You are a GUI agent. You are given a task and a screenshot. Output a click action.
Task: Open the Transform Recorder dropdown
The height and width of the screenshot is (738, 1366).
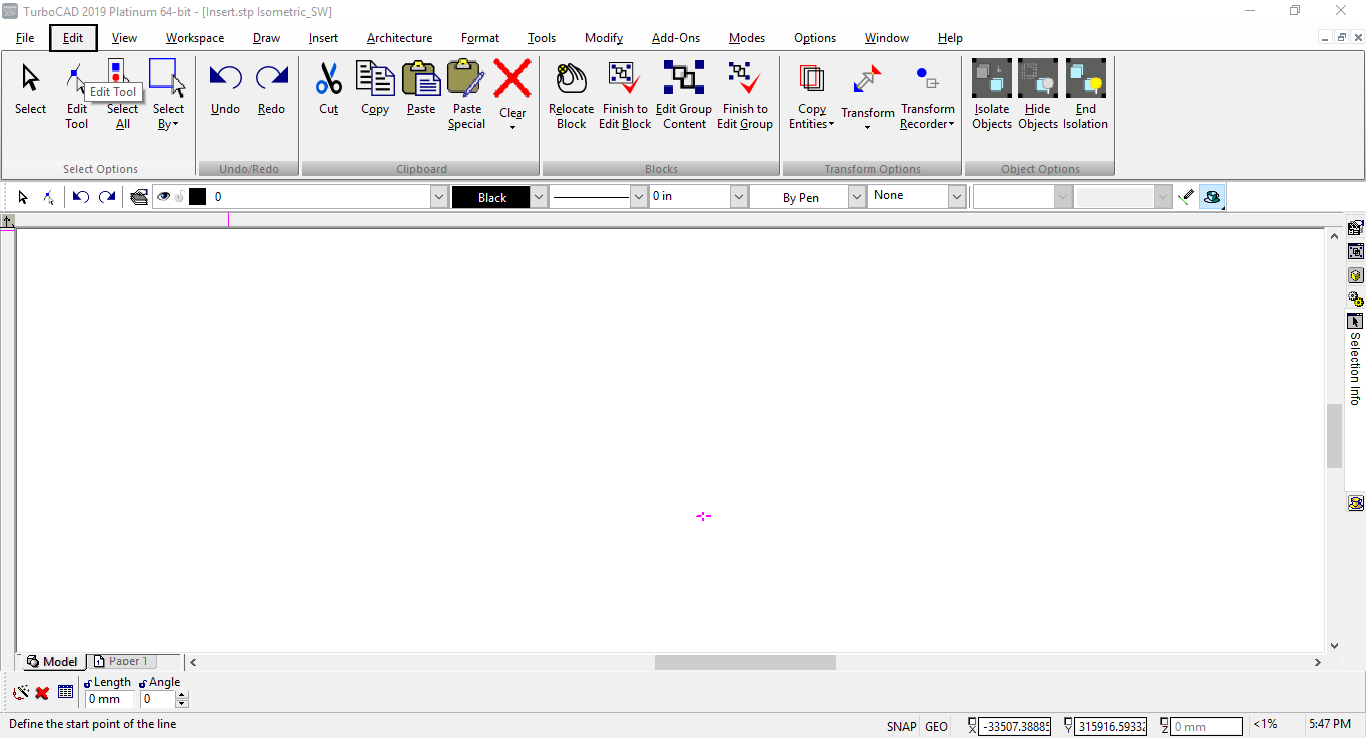pos(928,117)
